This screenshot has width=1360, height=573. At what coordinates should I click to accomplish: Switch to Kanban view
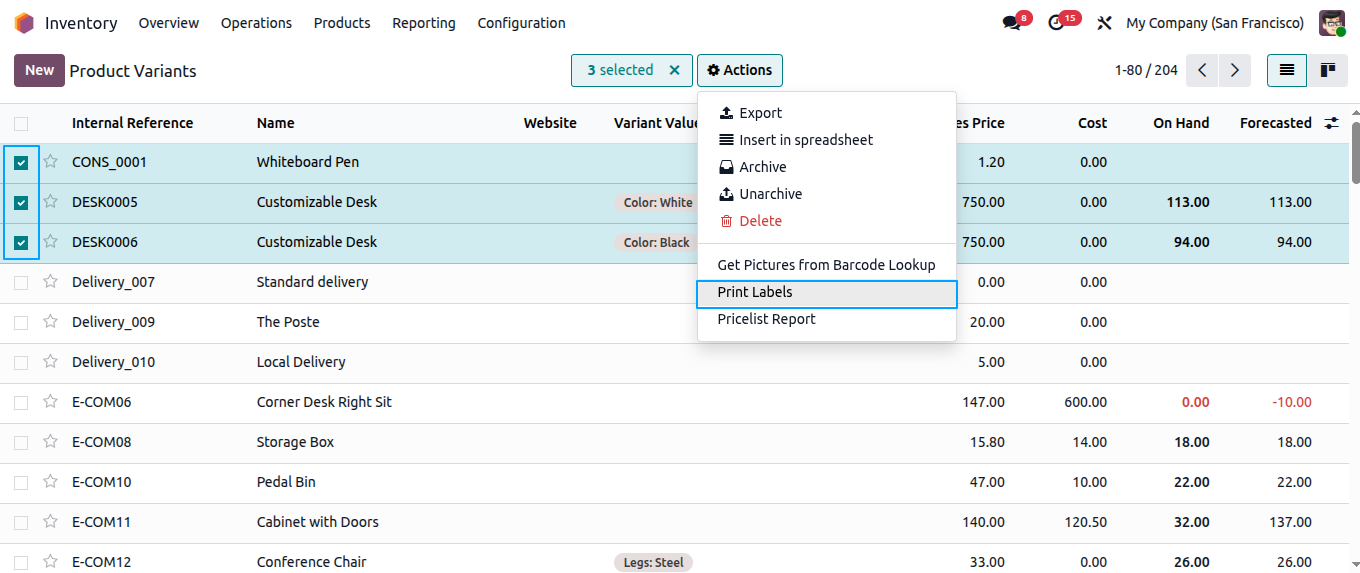pos(1328,70)
